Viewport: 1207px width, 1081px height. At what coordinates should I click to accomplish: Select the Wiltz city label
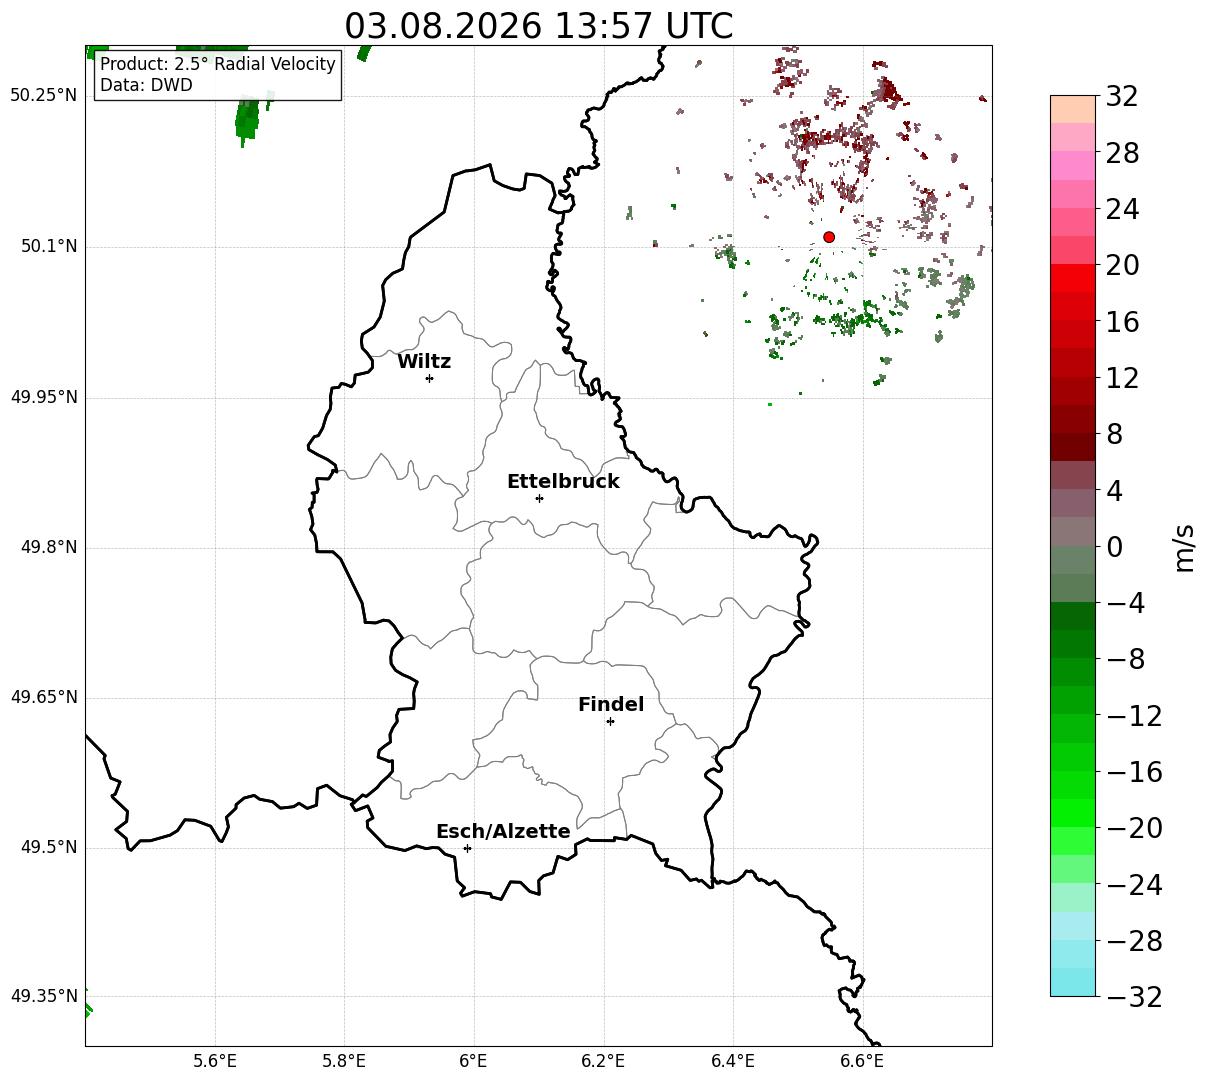point(424,362)
